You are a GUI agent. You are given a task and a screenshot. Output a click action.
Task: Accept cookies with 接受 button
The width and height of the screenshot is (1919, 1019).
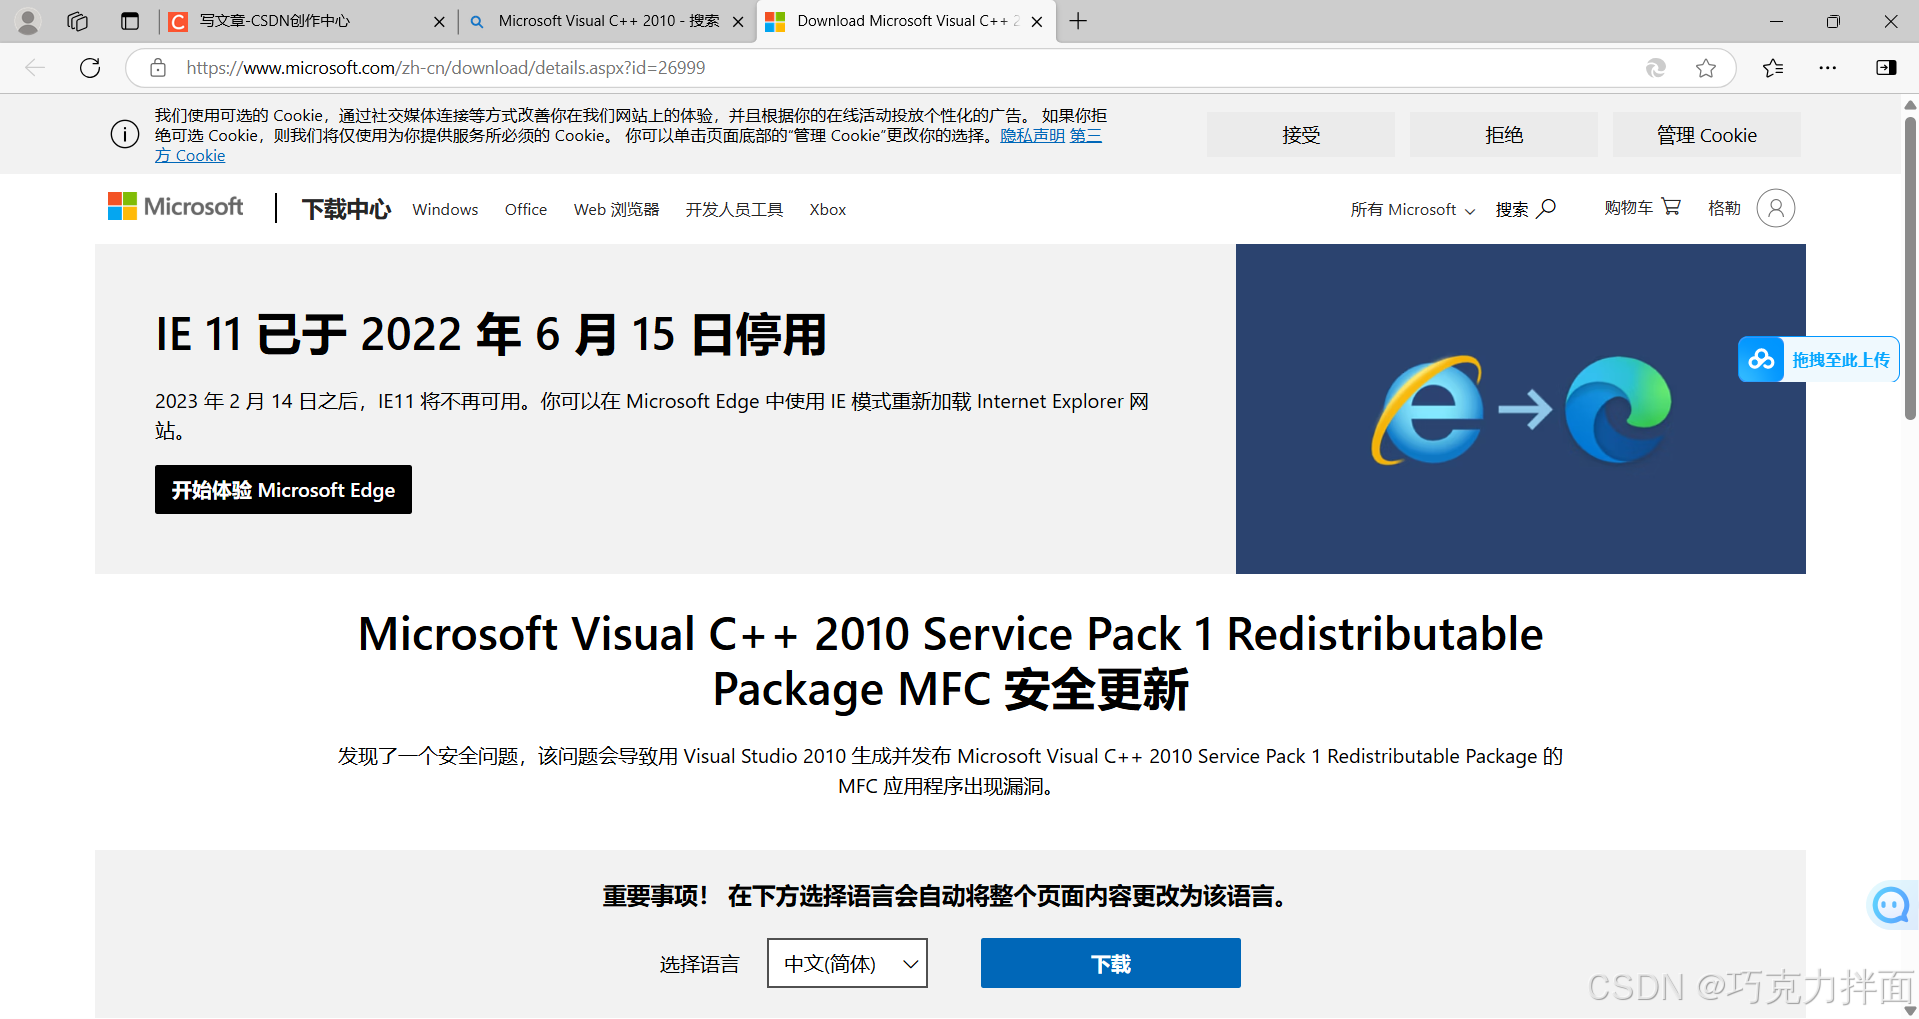coord(1301,135)
